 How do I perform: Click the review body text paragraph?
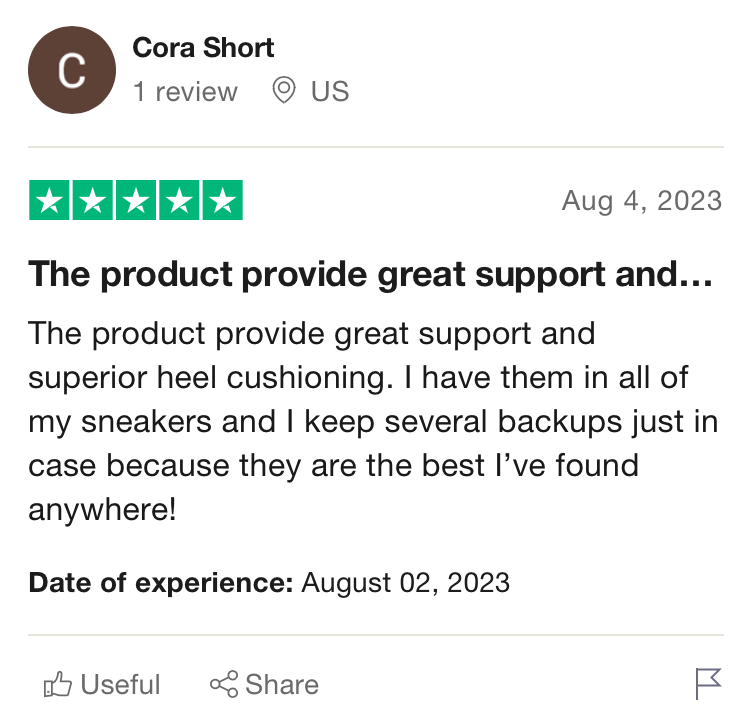pyautogui.click(x=373, y=421)
